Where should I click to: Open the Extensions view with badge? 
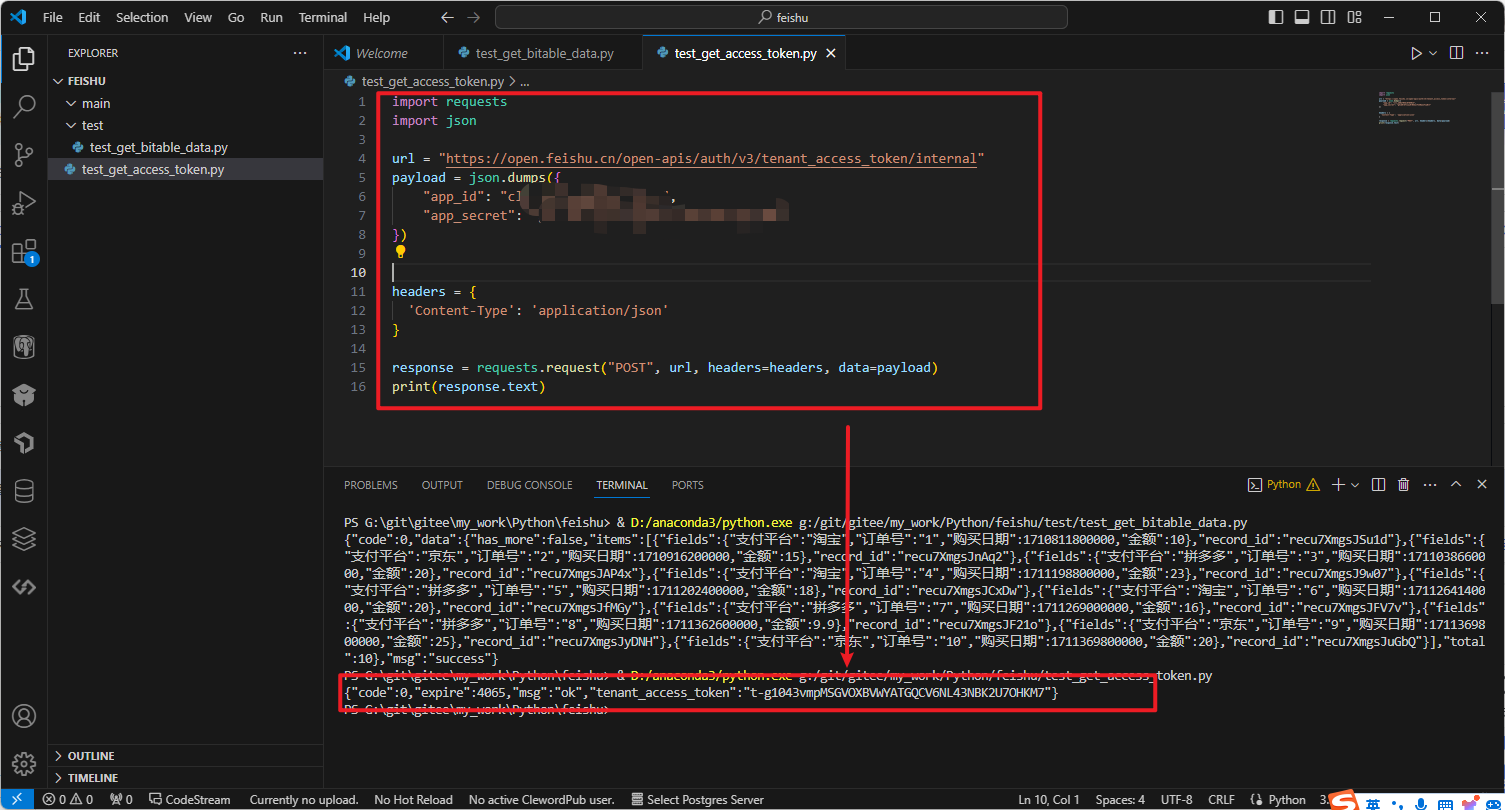(x=24, y=251)
